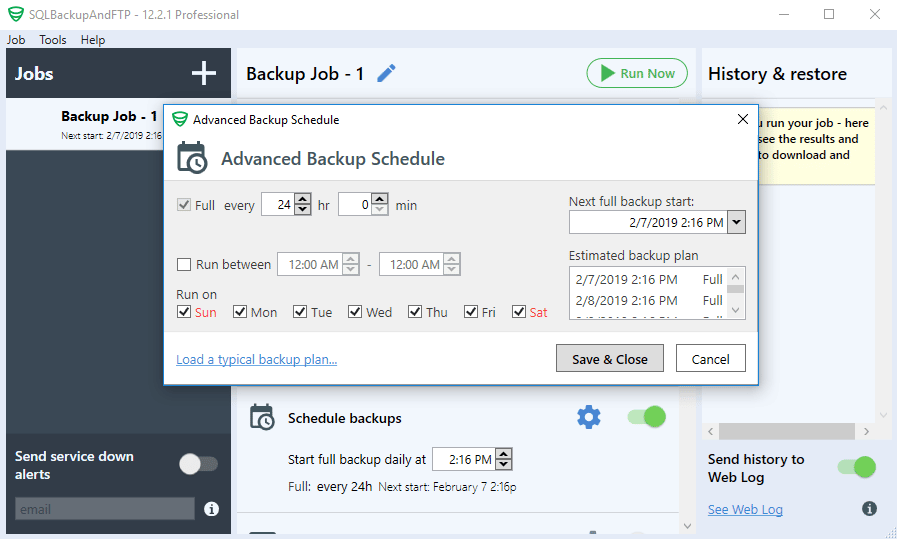Click the Run between end time 12:00 AM field
Viewport: 897px width, 539px height.
coord(411,264)
